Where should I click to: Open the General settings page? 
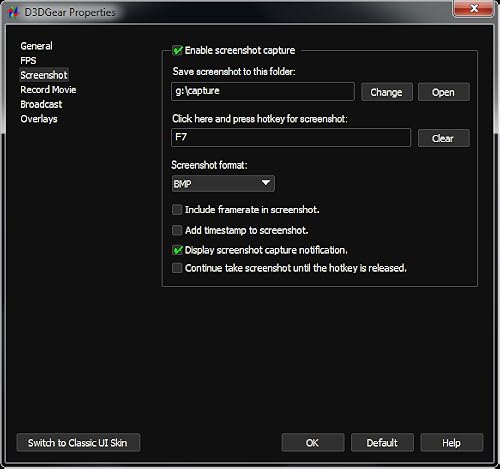[36, 46]
